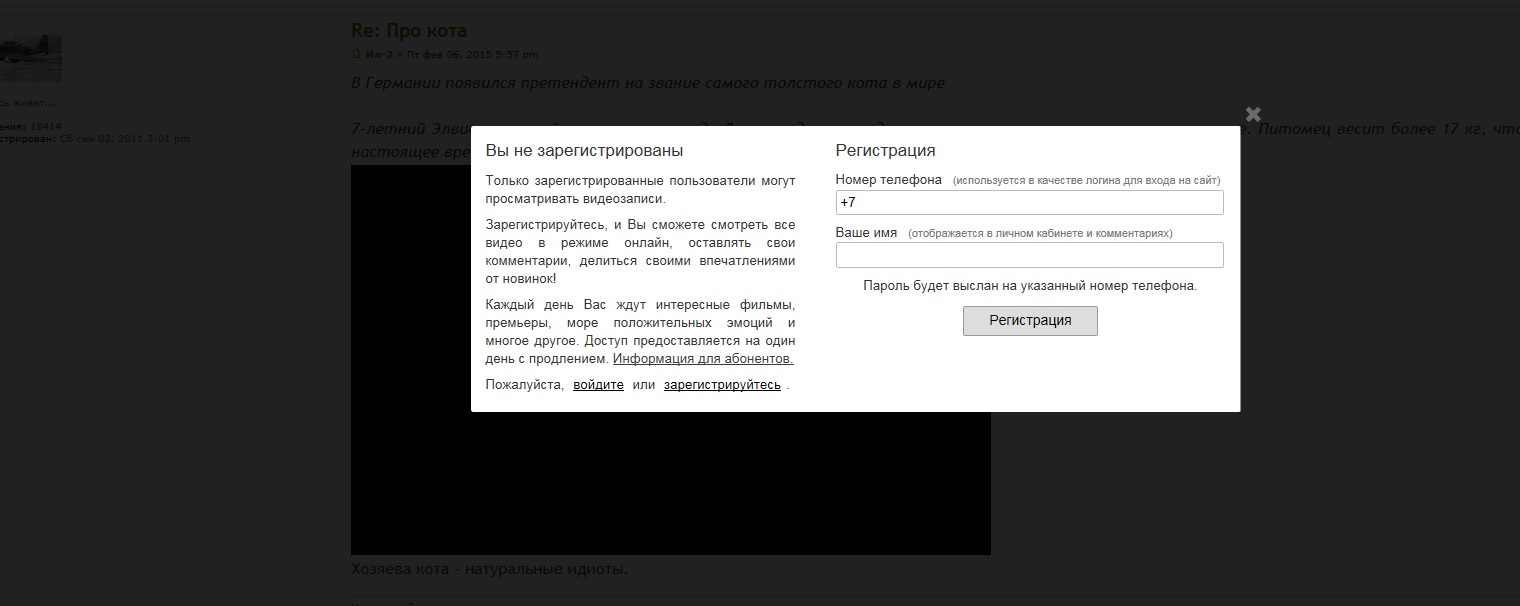Click the зарегистрируйтесь link
Screen dimensions: 1520x606
pos(722,385)
